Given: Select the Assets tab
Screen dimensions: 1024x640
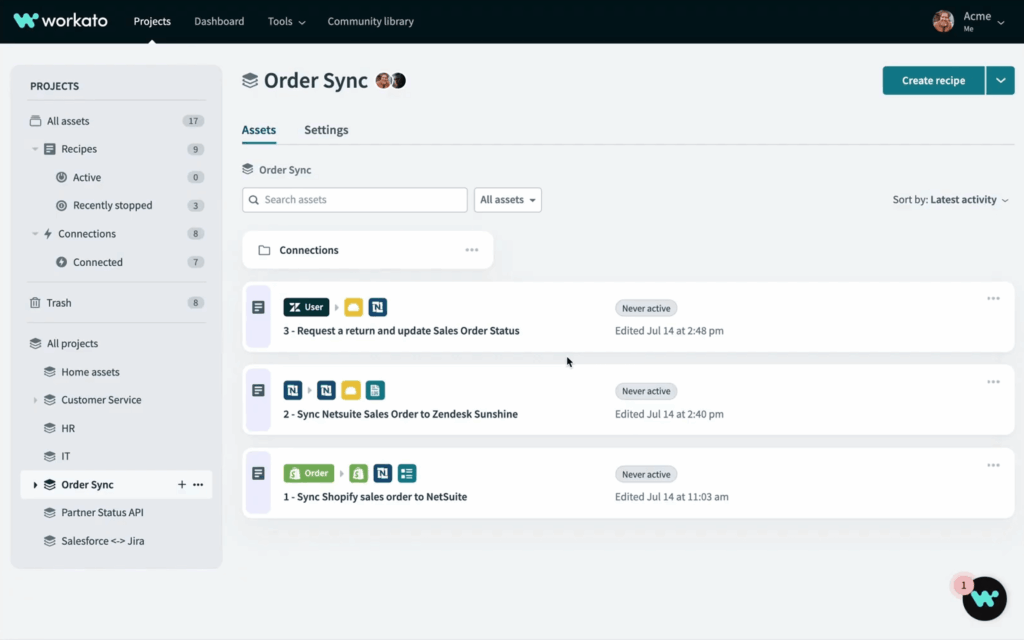Looking at the screenshot, I should (x=259, y=130).
